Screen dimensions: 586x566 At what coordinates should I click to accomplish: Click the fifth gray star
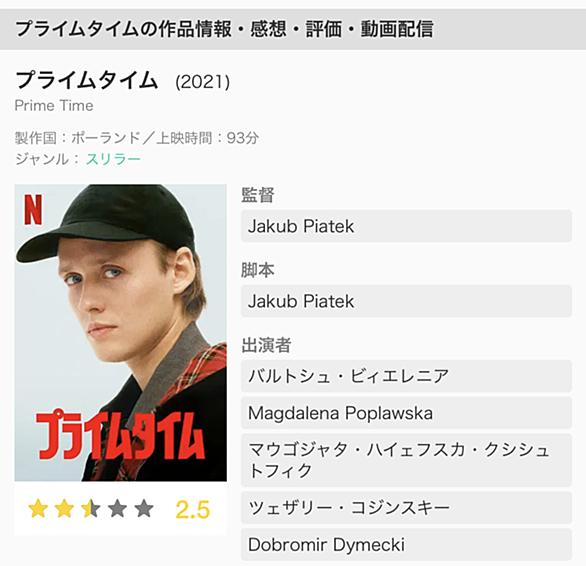(144, 509)
